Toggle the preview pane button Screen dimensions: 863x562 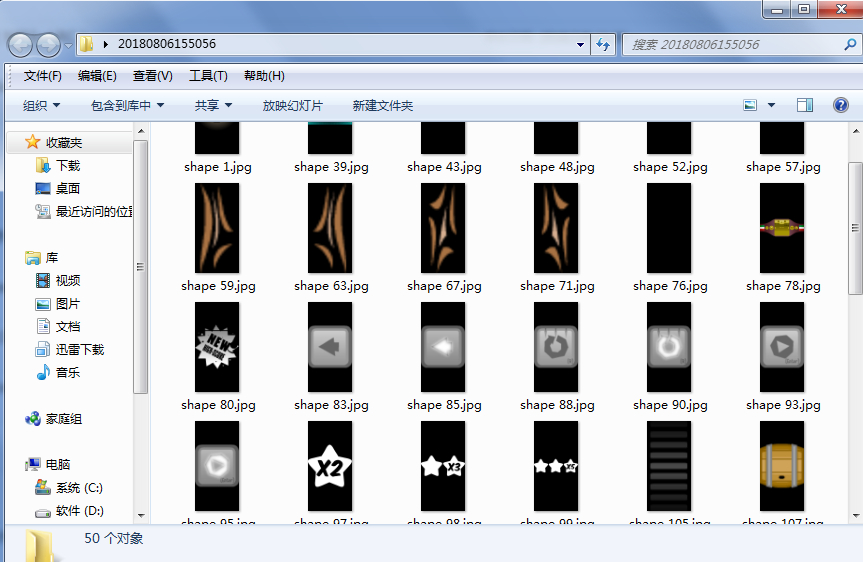(x=805, y=105)
